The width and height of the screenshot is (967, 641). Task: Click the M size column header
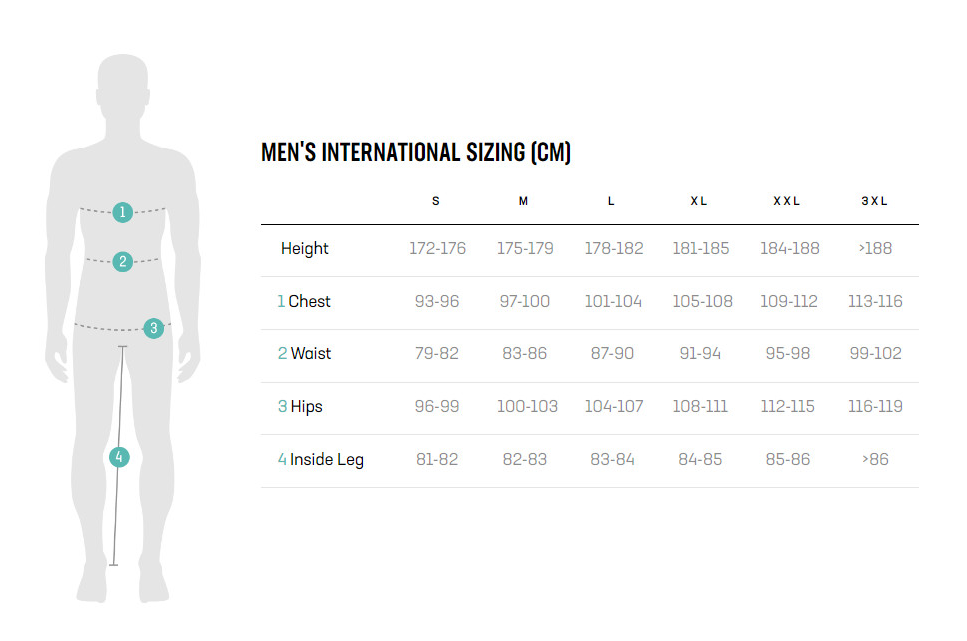pos(524,201)
